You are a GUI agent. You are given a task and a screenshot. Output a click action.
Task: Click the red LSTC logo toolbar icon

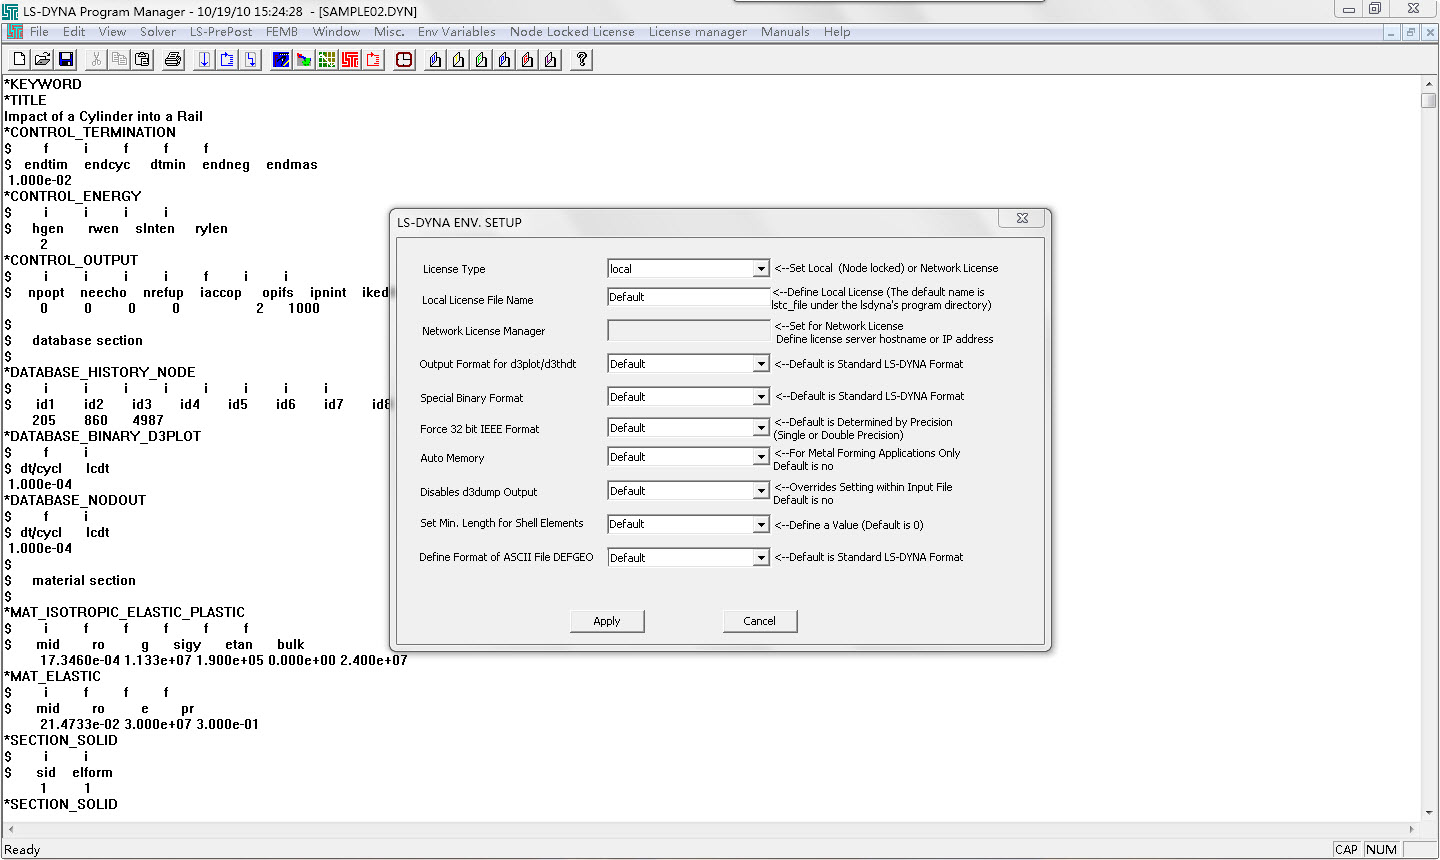coord(350,60)
